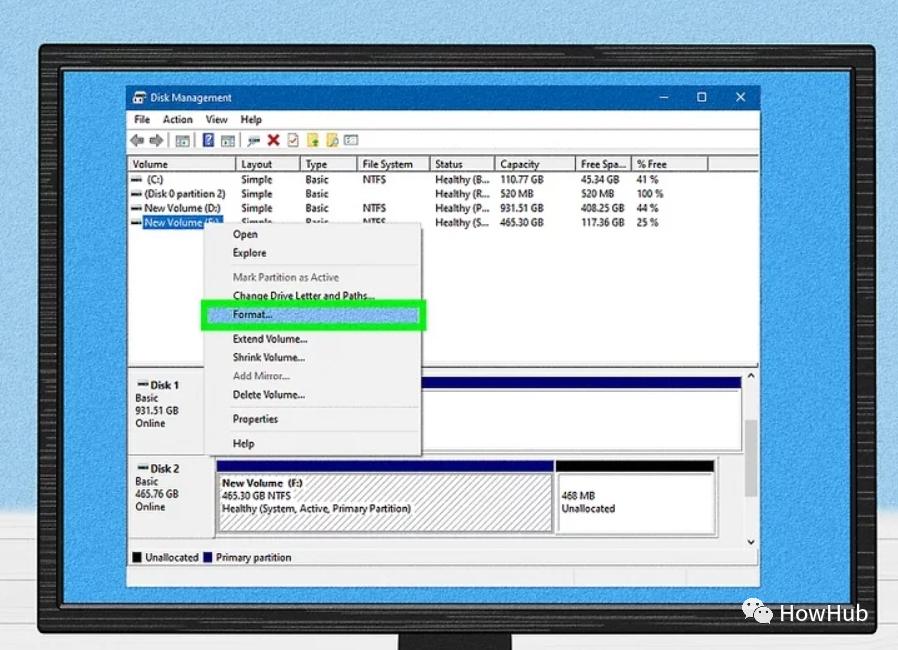The height and width of the screenshot is (650, 898).
Task: Click the show/hide console tree toolbar icon
Action: tap(182, 141)
